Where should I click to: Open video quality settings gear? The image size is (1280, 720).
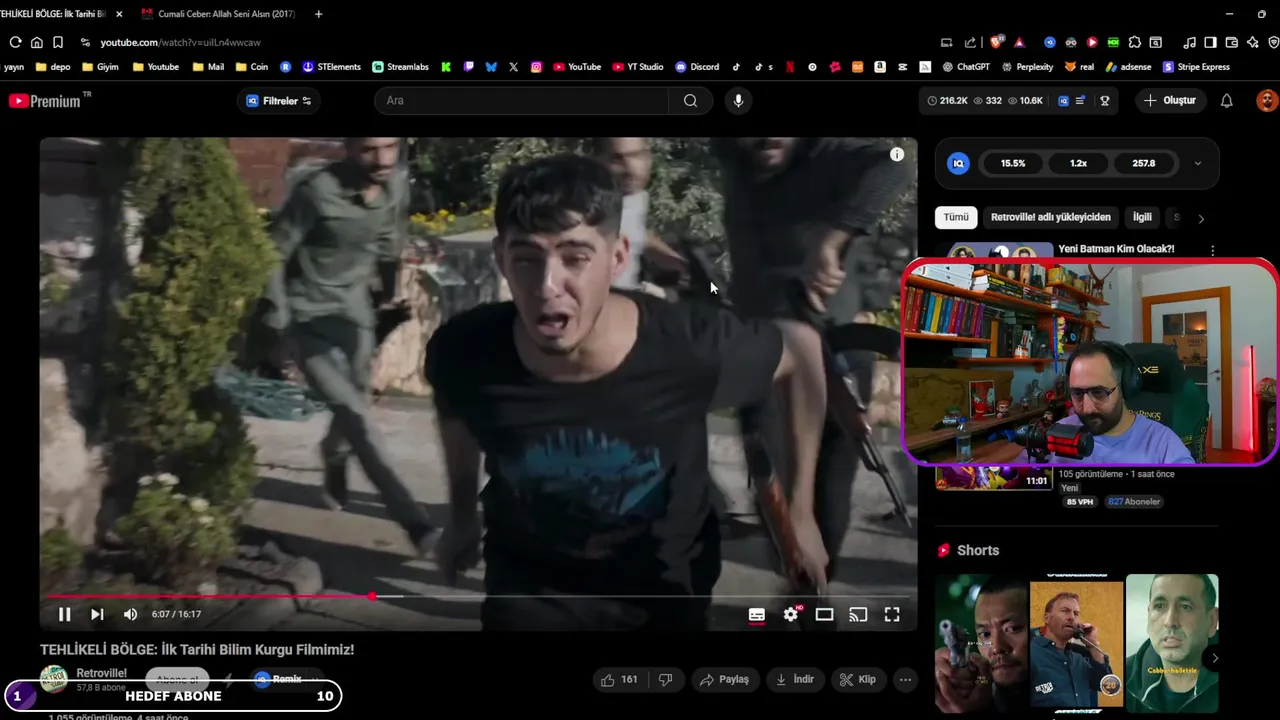coord(791,615)
